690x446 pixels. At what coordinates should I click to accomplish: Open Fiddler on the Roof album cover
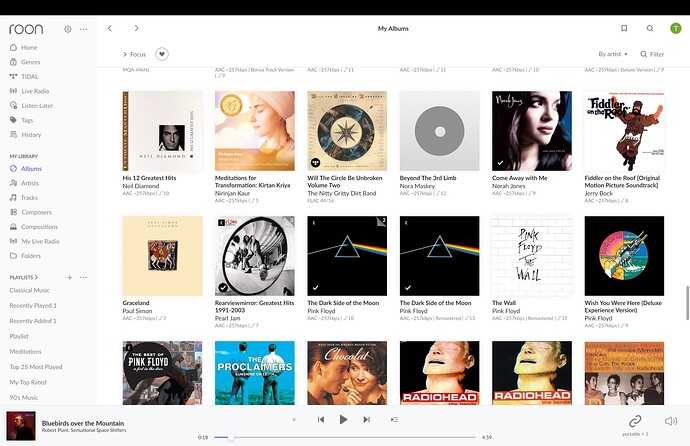[624, 131]
